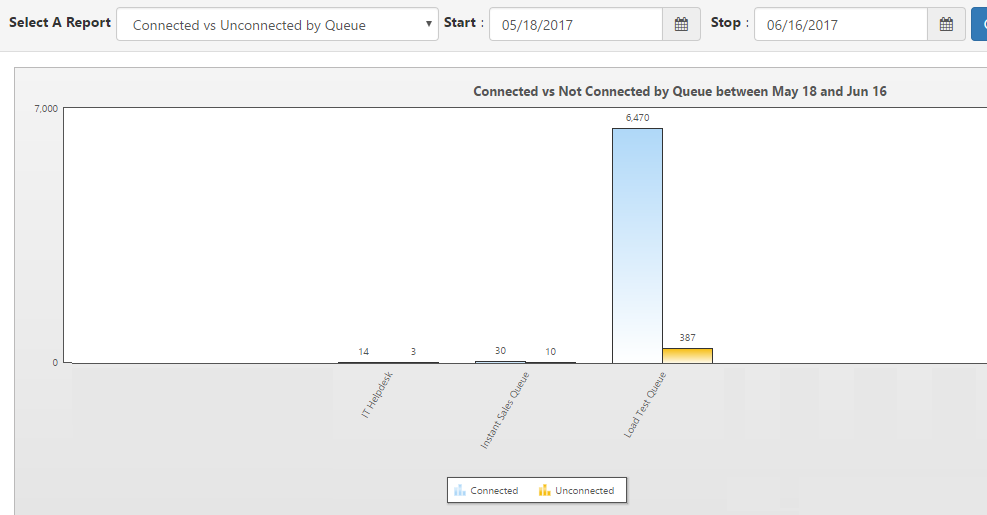Toggle the Unconnected legend series
Screen dimensions: 987x515
coord(577,490)
